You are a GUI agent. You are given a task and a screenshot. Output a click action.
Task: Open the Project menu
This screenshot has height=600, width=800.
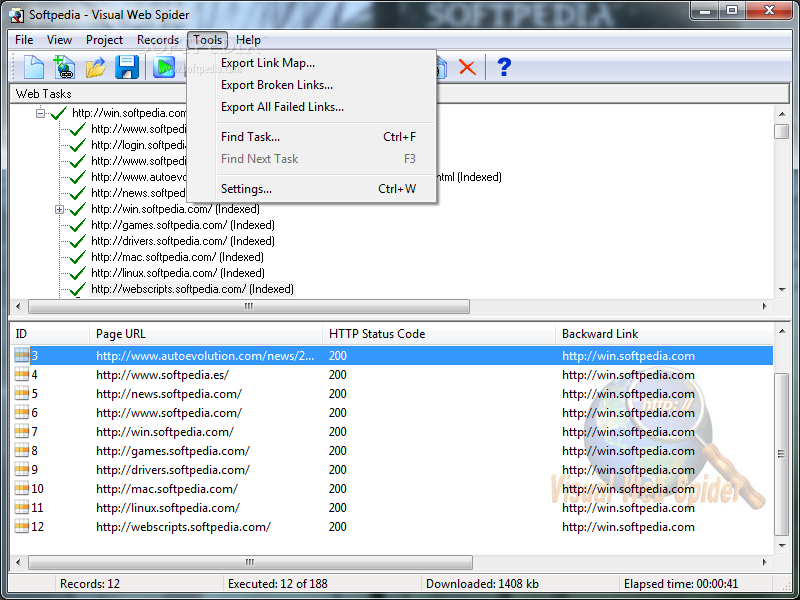[x=104, y=40]
